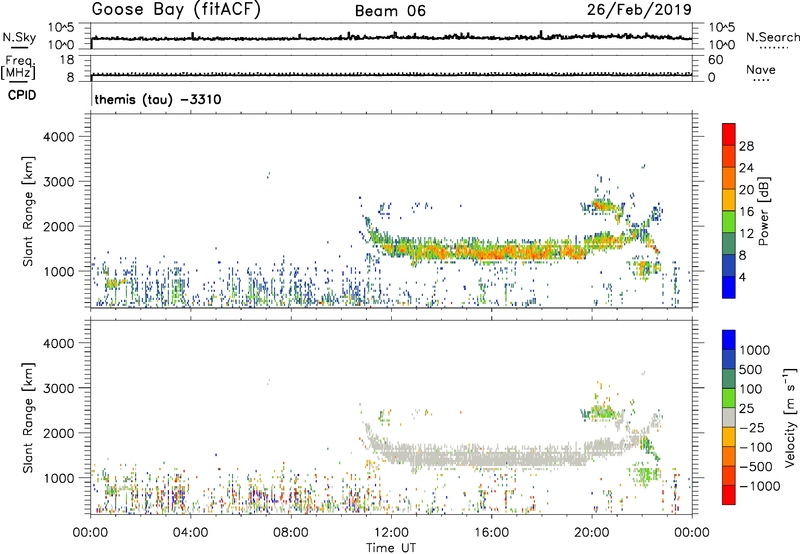This screenshot has height=554, width=800.
Task: Click the '28' Power colorbar label
Action: click(x=746, y=146)
